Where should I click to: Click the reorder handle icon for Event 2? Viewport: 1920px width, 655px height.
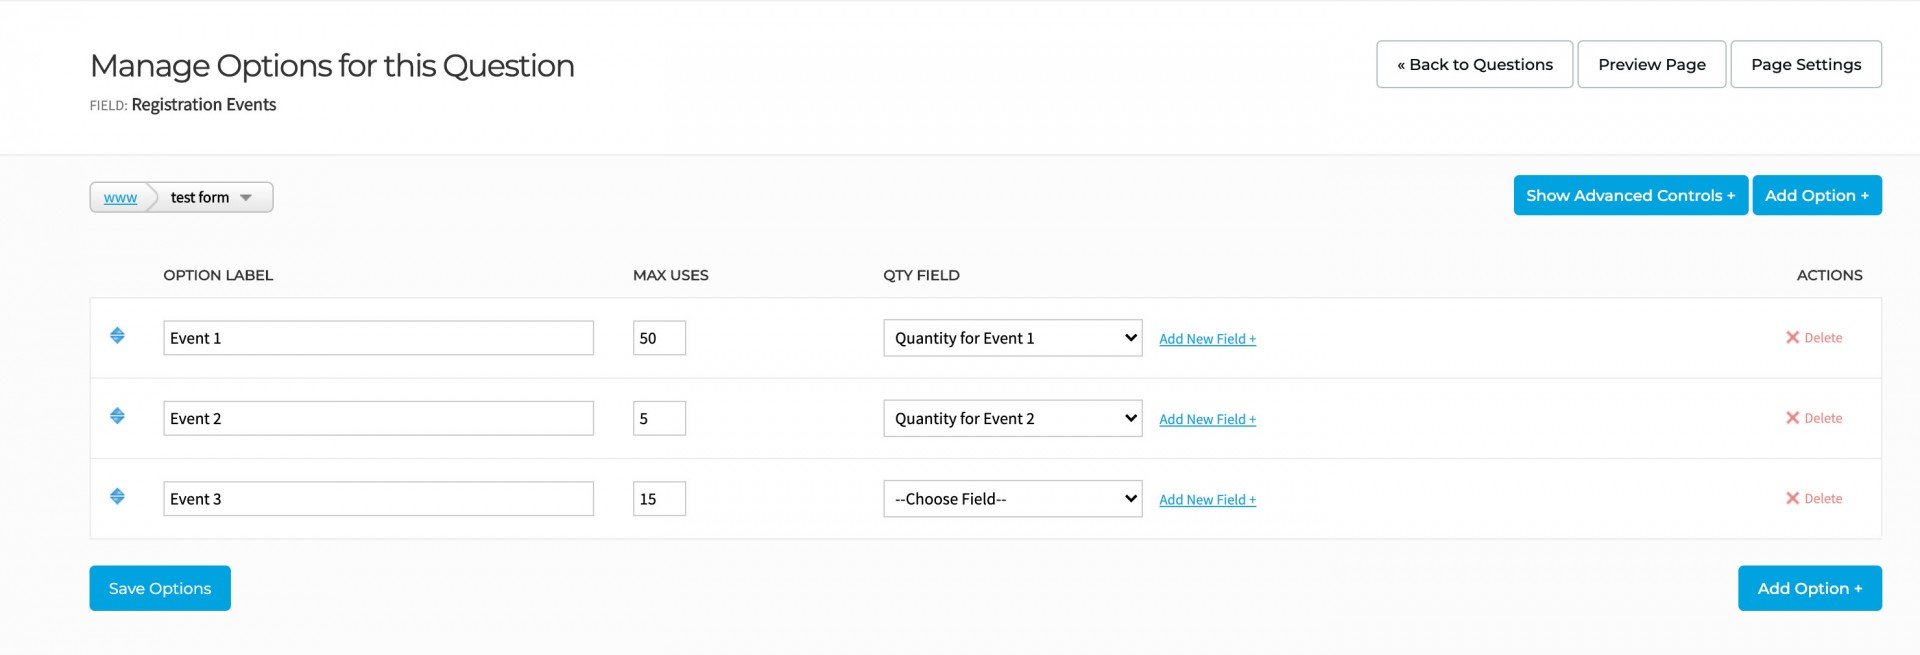117,416
